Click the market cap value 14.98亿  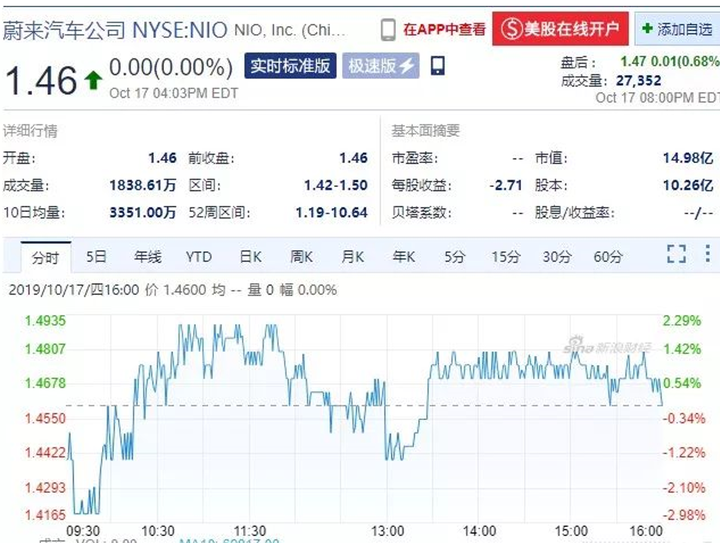click(x=688, y=158)
